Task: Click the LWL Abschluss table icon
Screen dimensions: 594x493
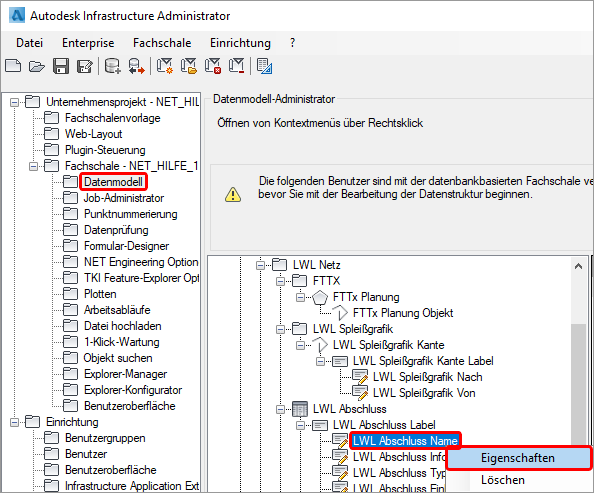Action: (x=300, y=409)
